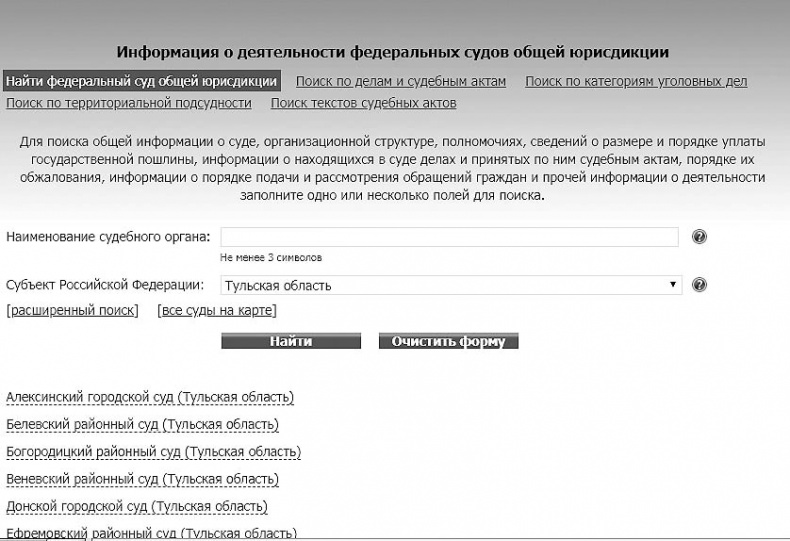Select Богородицкий районный суд link
This screenshot has height=541, width=790.
tap(153, 452)
